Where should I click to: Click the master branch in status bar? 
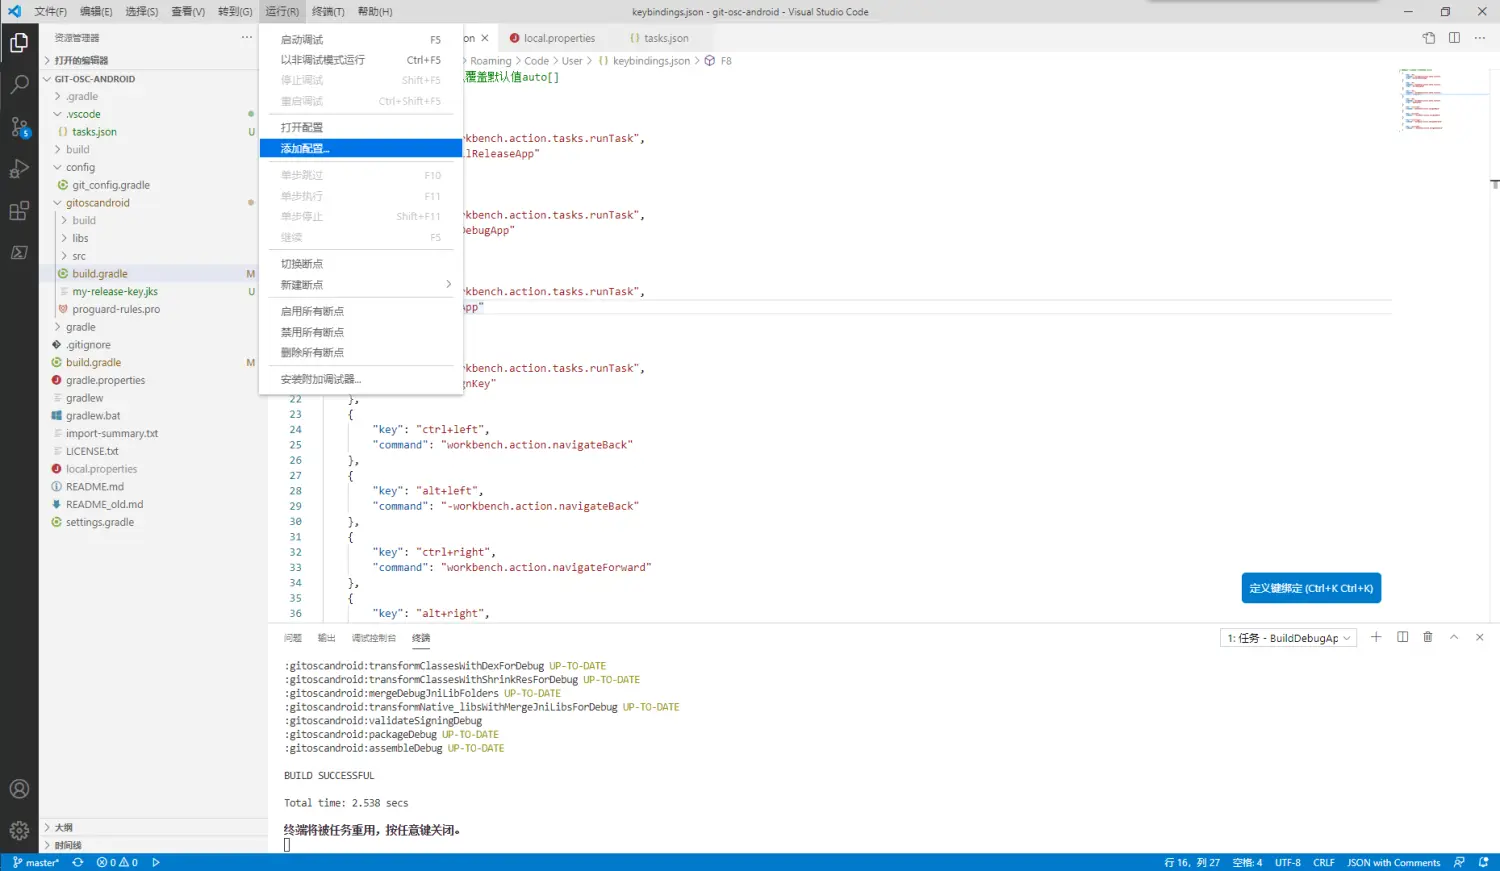tap(36, 862)
